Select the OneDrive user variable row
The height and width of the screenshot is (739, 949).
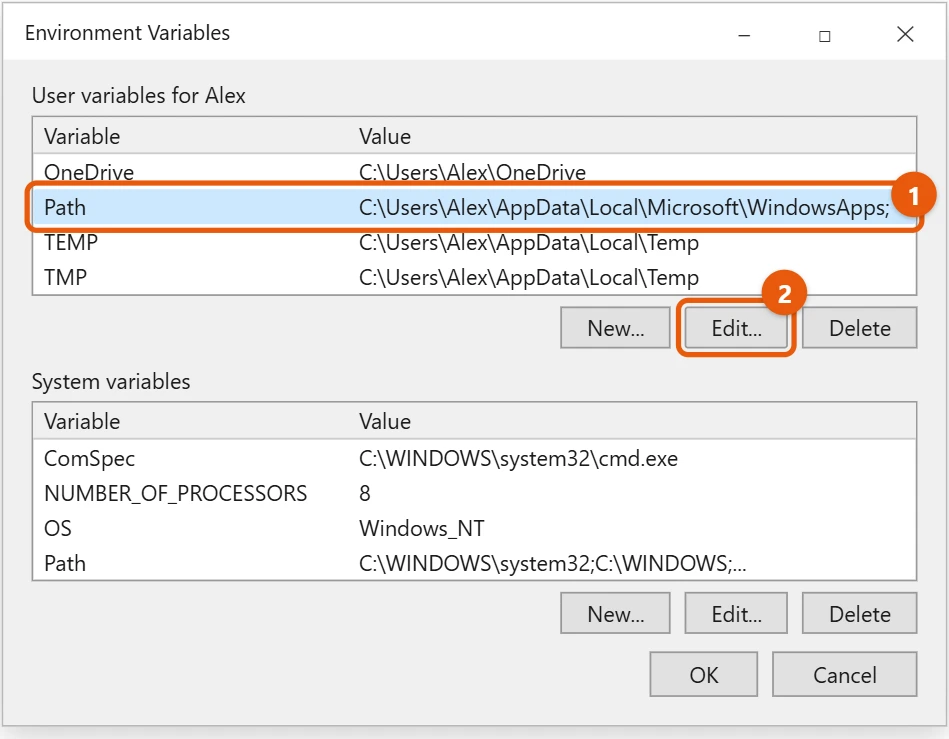[474, 172]
